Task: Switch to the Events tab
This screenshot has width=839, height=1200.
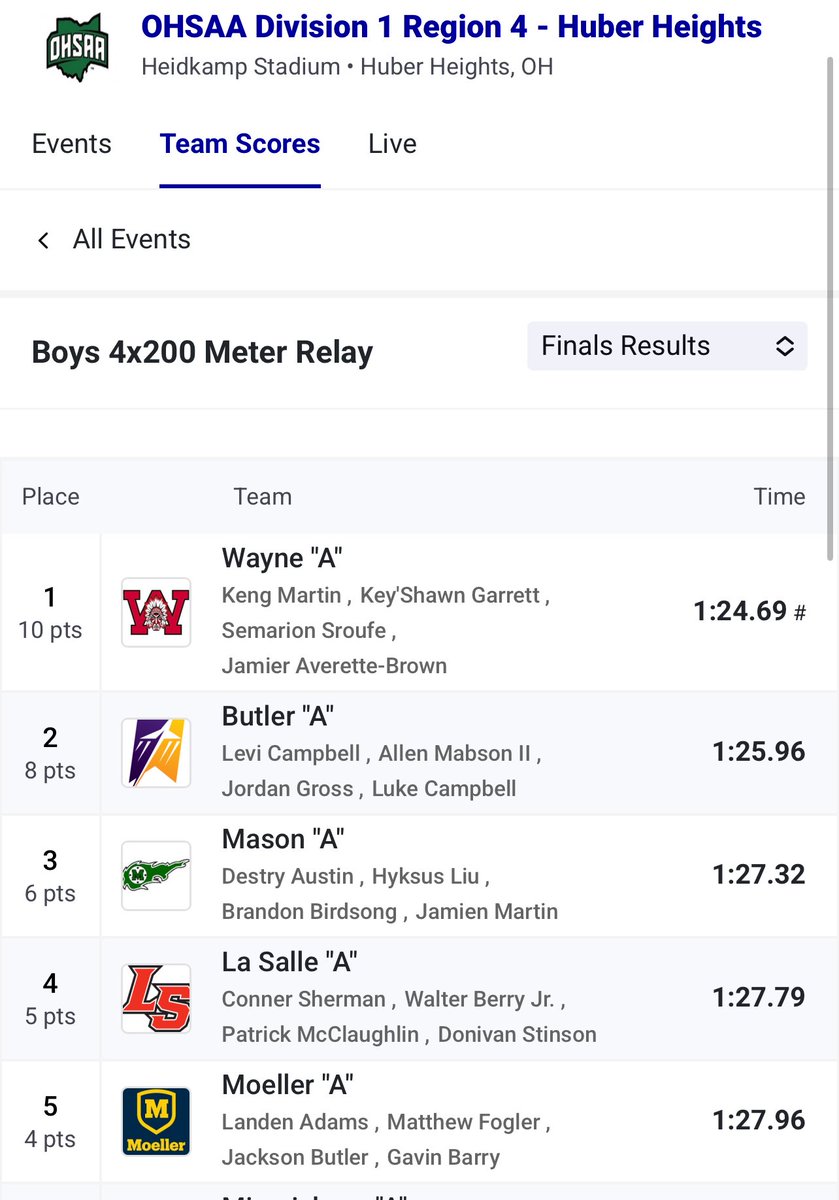Action: click(x=72, y=144)
